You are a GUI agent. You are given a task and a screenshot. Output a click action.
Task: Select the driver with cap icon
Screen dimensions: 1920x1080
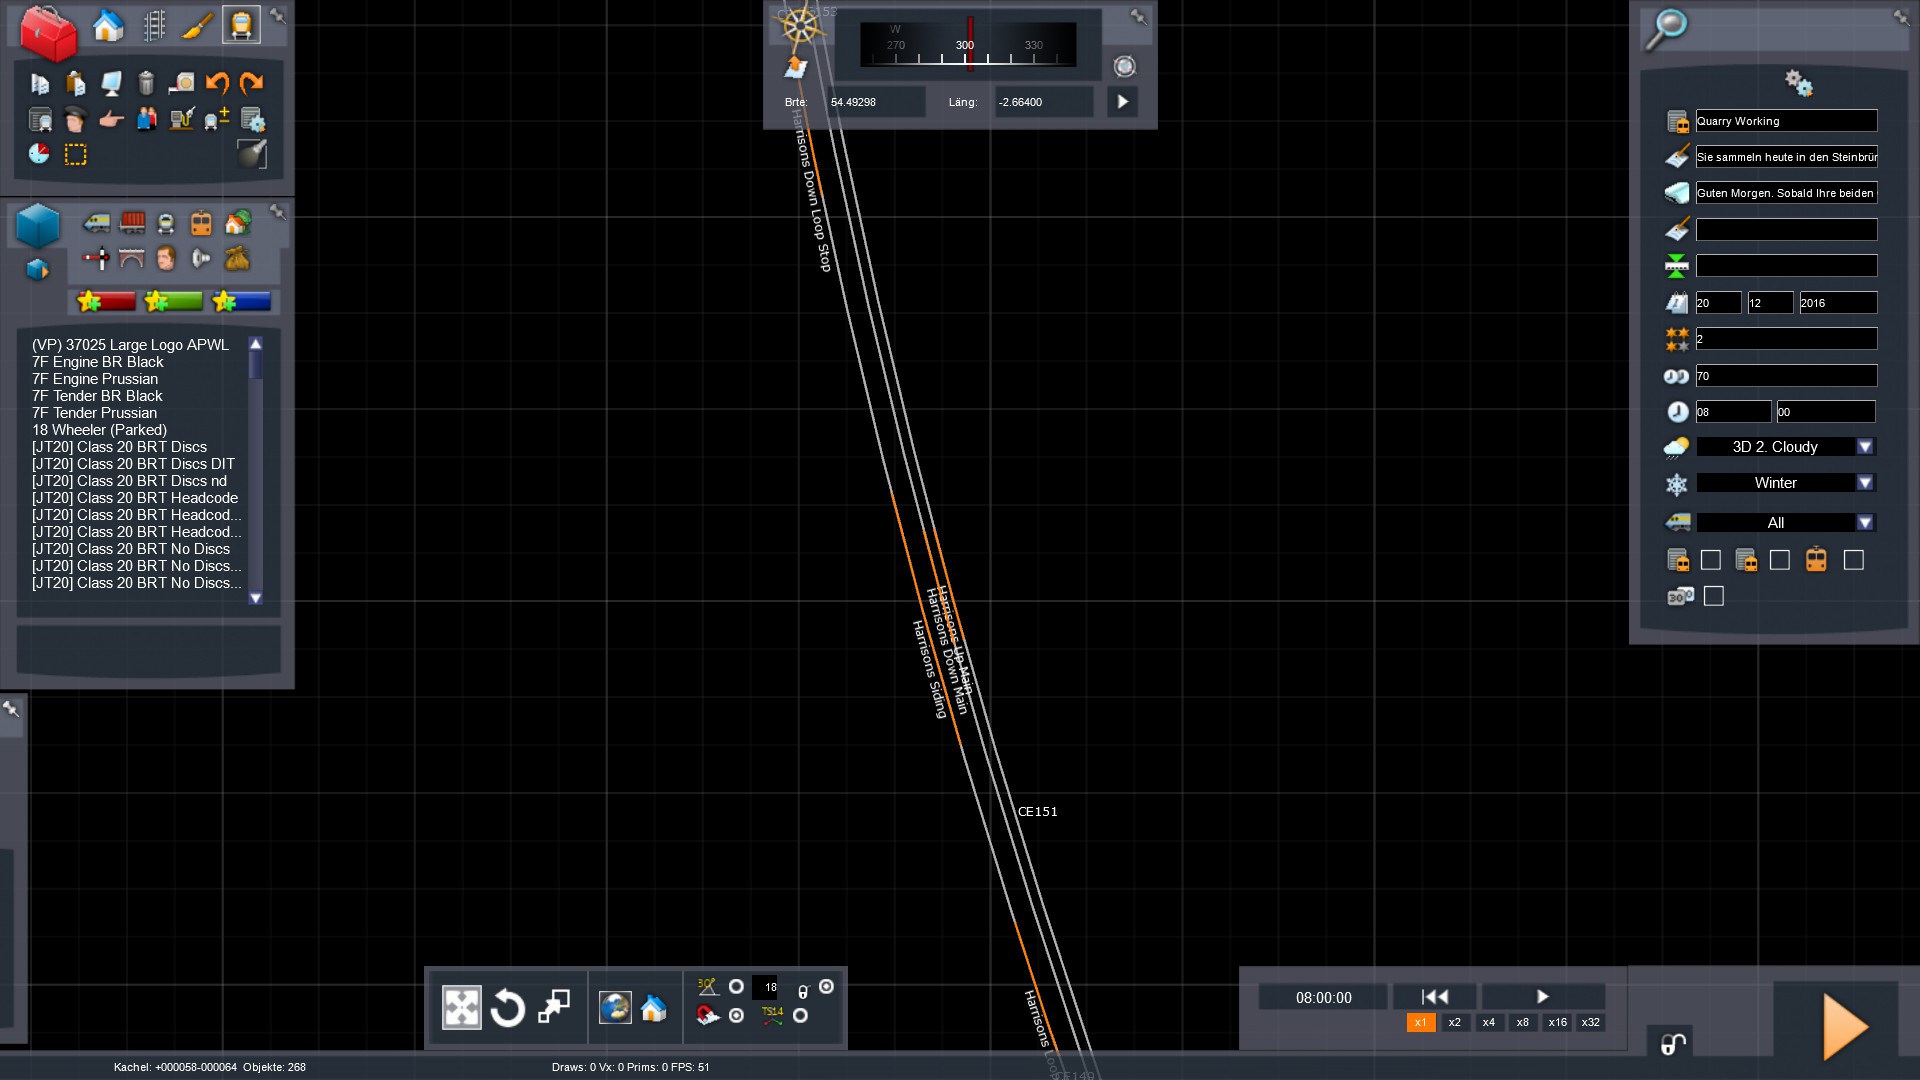(x=75, y=120)
